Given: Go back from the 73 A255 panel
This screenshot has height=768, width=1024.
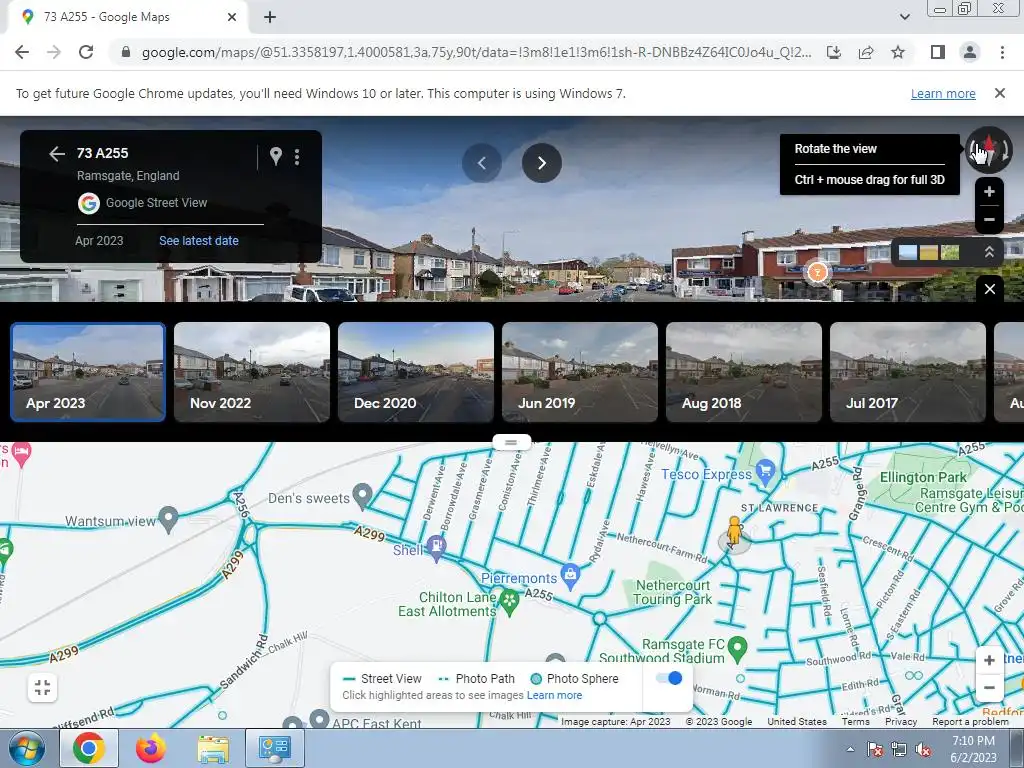Looking at the screenshot, I should click(57, 153).
